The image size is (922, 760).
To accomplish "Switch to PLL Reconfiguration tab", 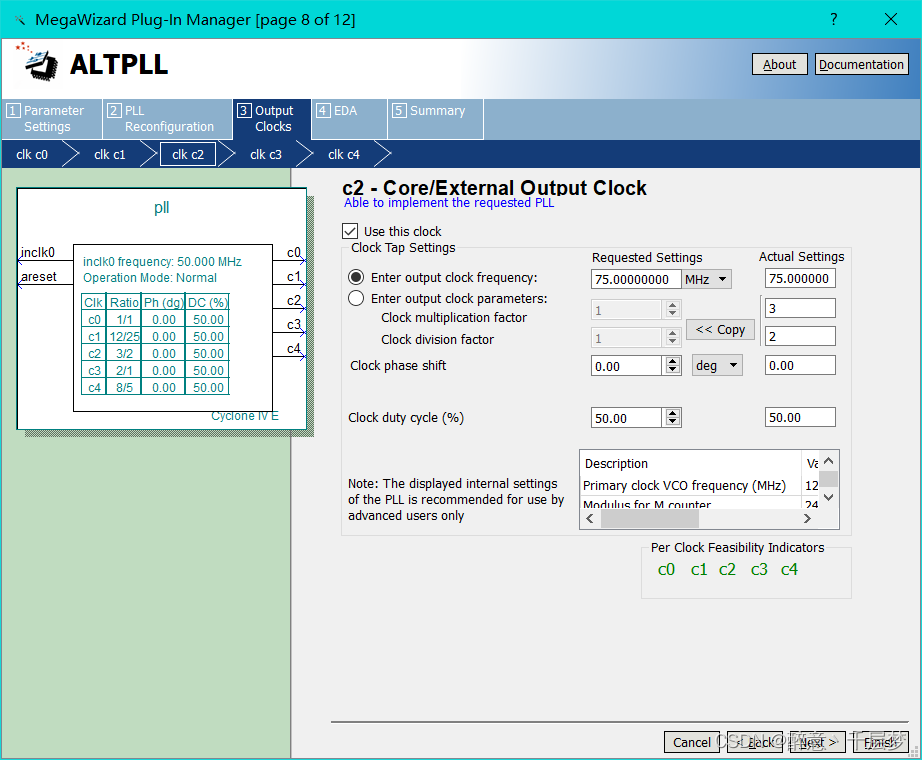I will point(168,118).
